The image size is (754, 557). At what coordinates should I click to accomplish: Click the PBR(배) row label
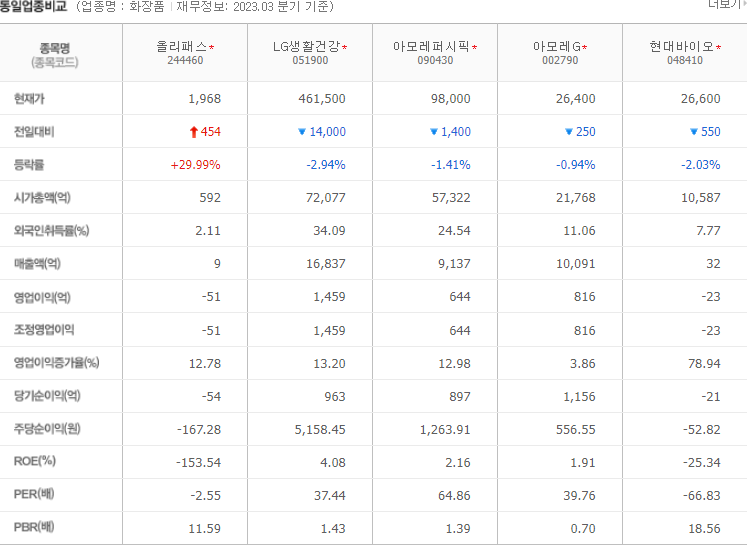pos(34,527)
